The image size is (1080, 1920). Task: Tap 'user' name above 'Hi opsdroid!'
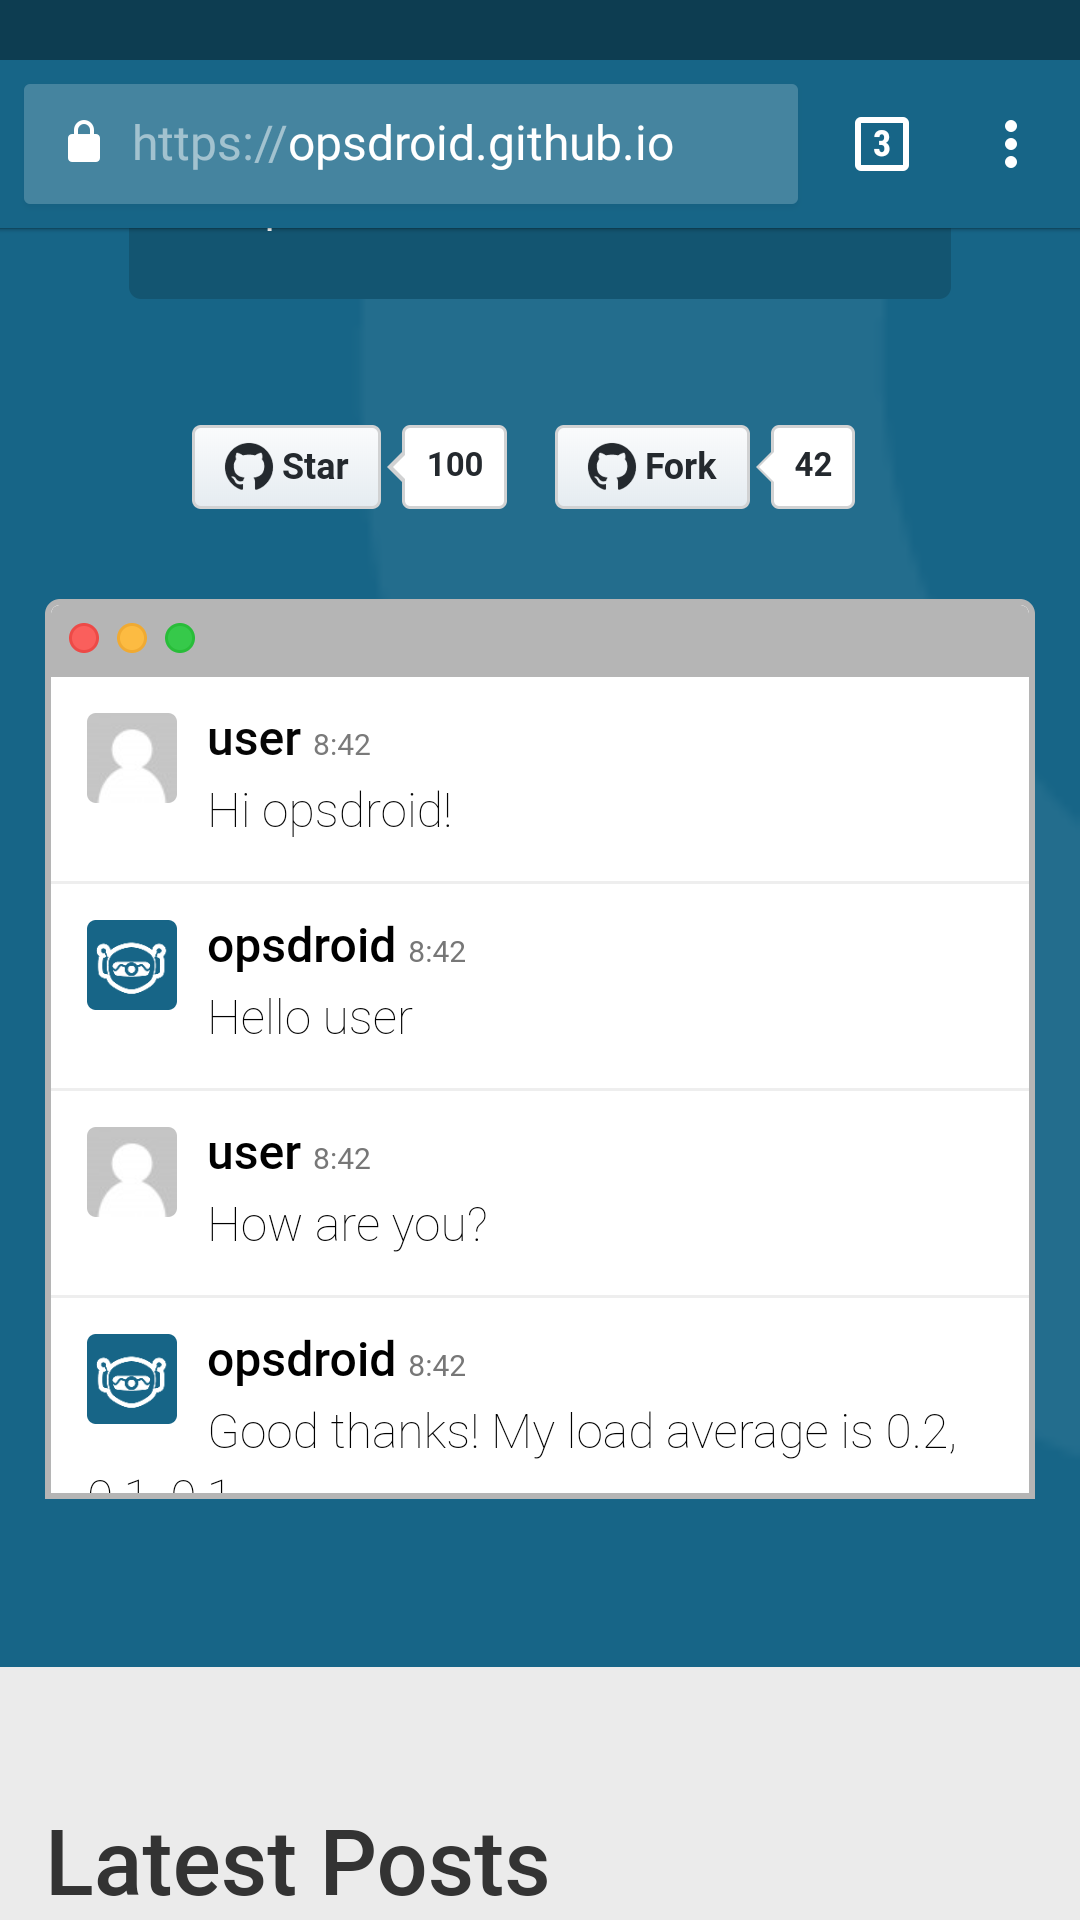click(x=254, y=740)
